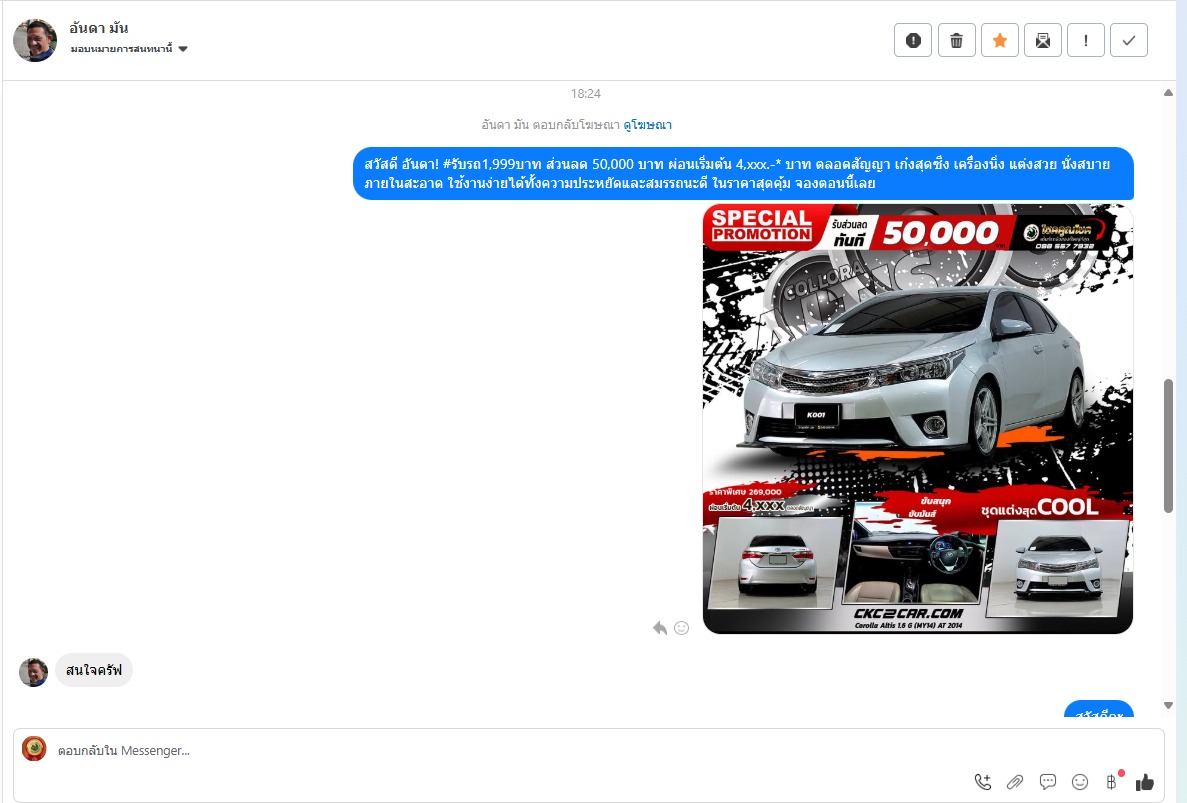This screenshot has height=803, width=1187.
Task: Open the baht payment request icon
Action: click(x=1112, y=782)
